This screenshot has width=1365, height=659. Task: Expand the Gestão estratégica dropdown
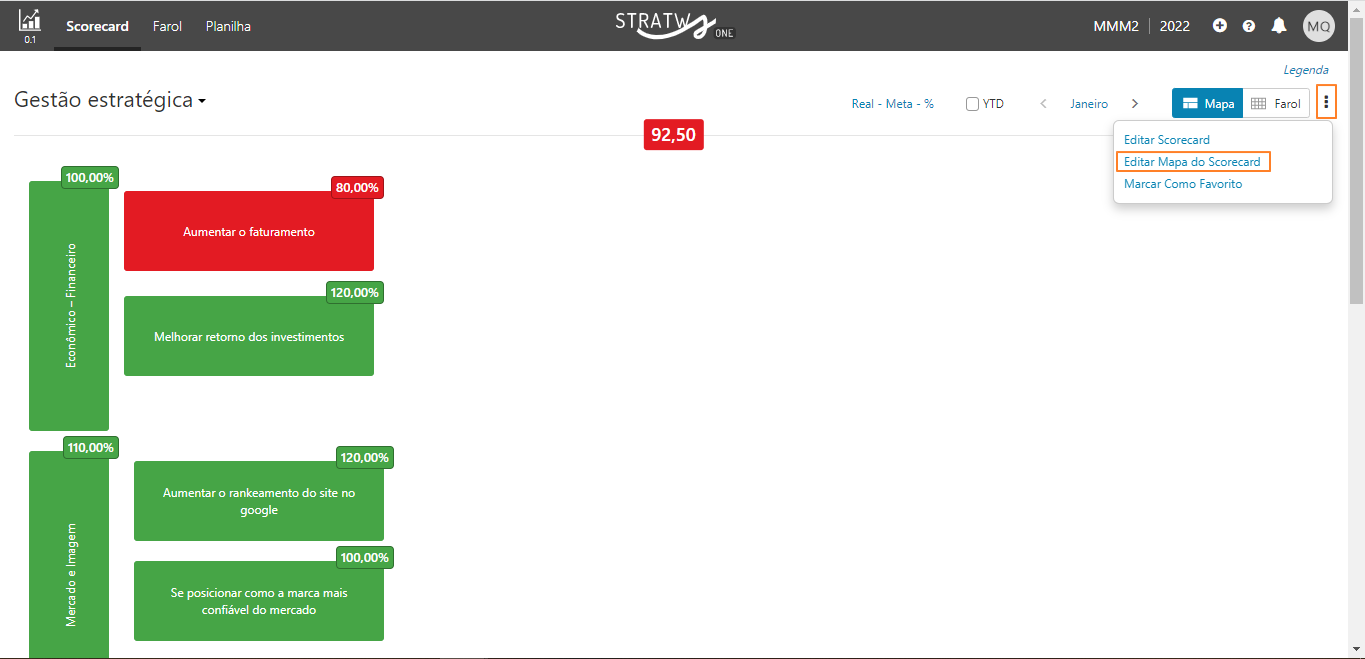110,100
